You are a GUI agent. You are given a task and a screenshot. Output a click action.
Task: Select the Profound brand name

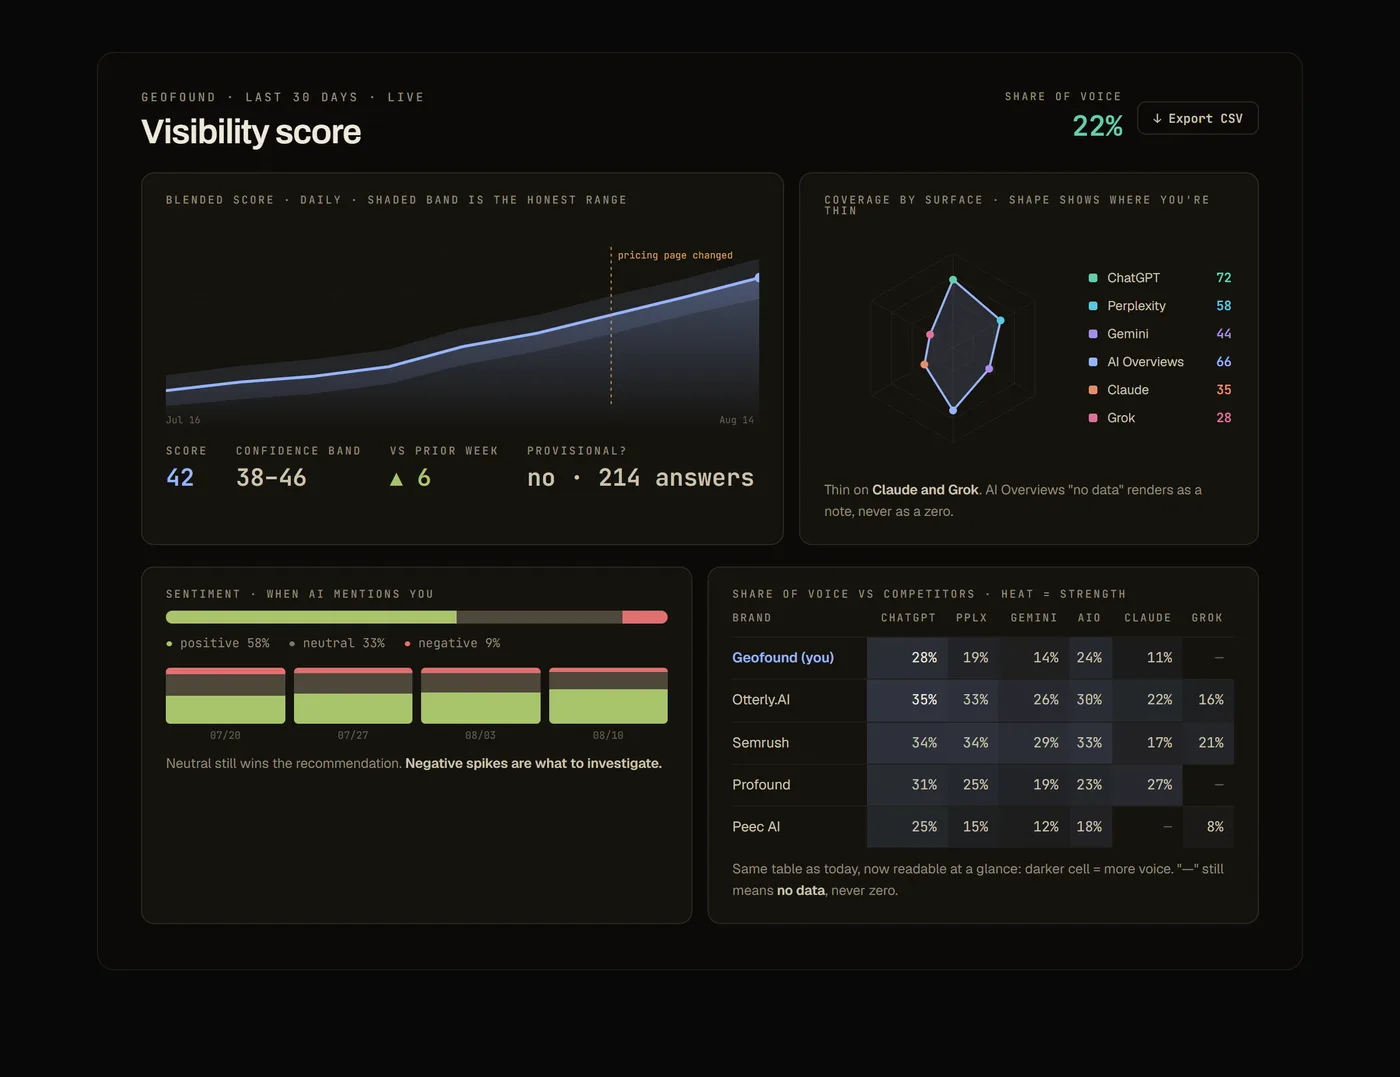coord(761,785)
